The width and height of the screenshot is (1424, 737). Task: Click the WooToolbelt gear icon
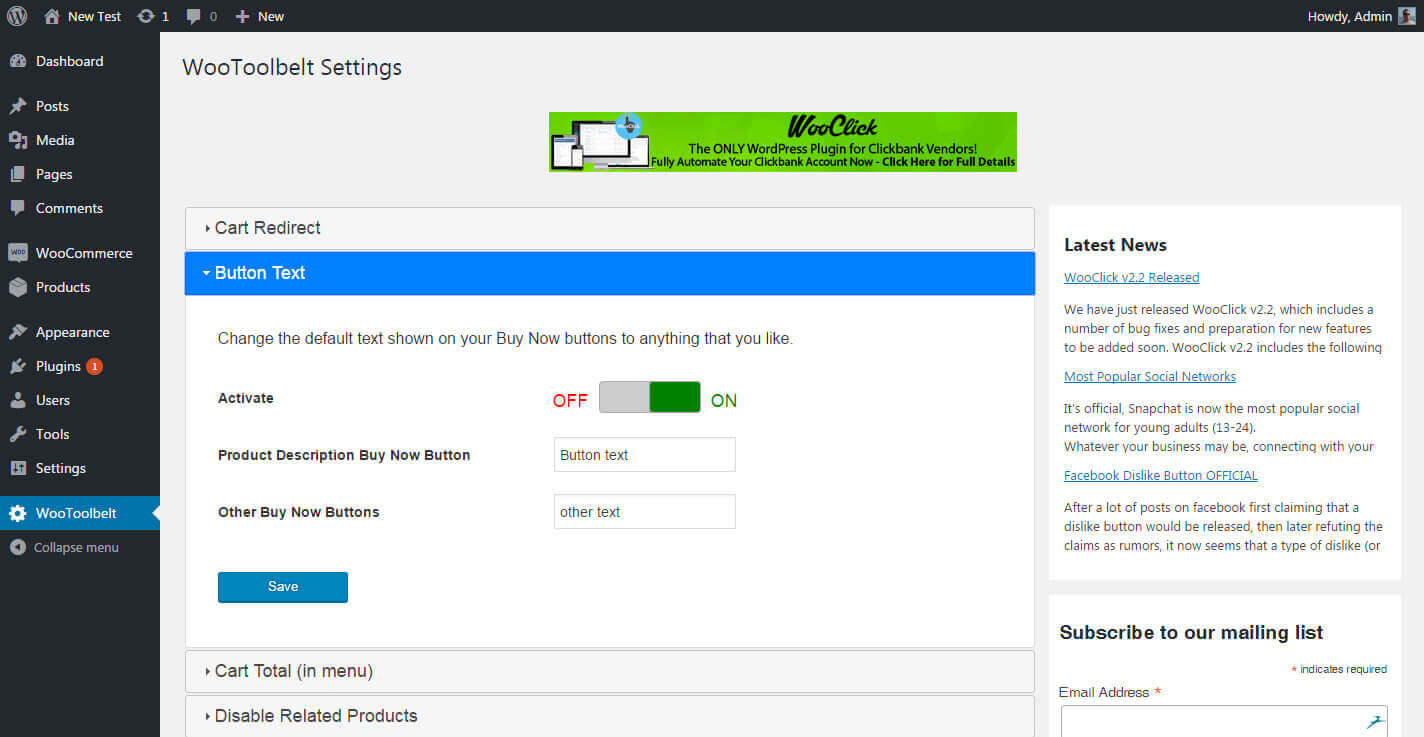click(18, 513)
